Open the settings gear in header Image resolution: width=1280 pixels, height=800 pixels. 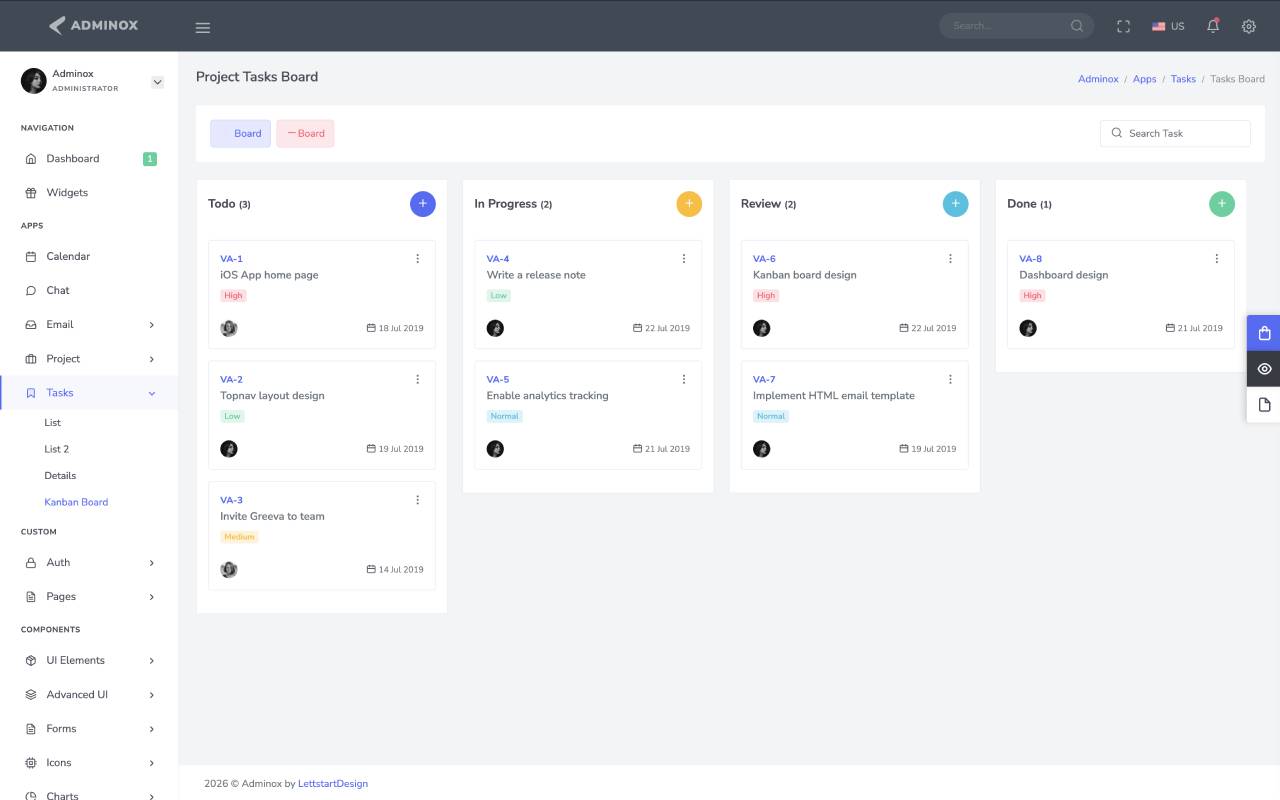click(1249, 26)
